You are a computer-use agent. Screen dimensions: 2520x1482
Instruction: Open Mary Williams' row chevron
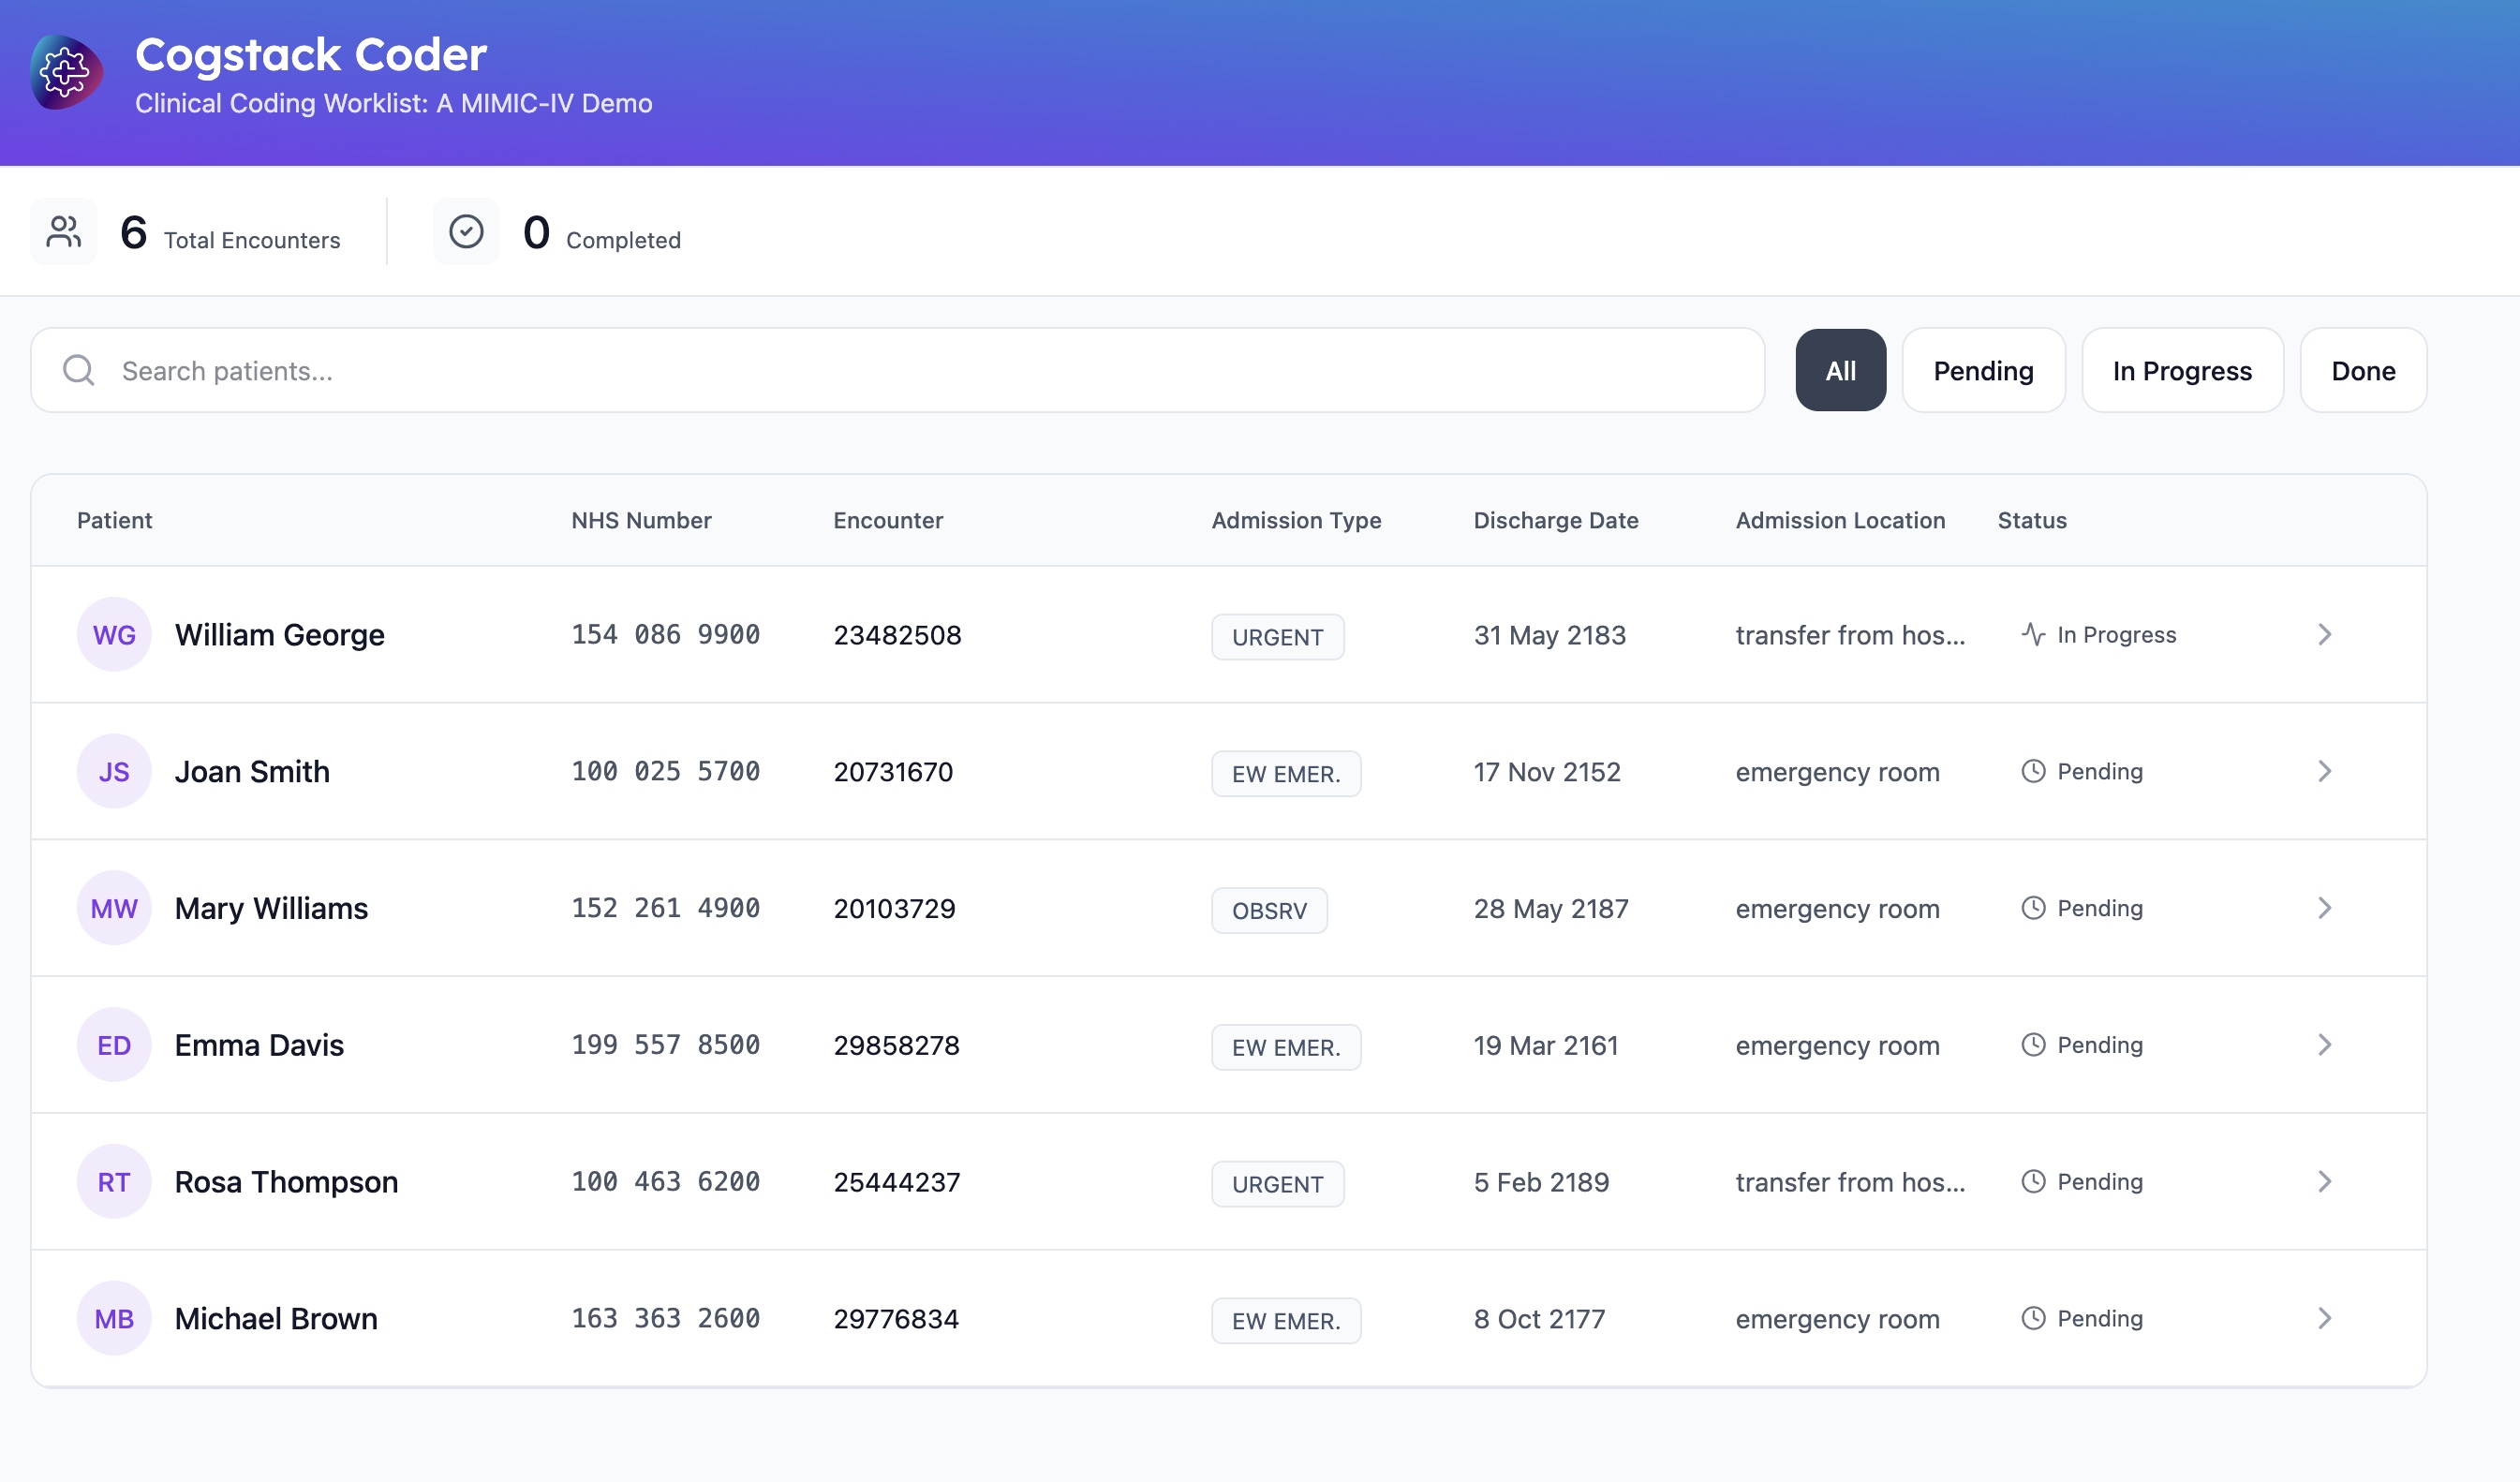point(2325,908)
